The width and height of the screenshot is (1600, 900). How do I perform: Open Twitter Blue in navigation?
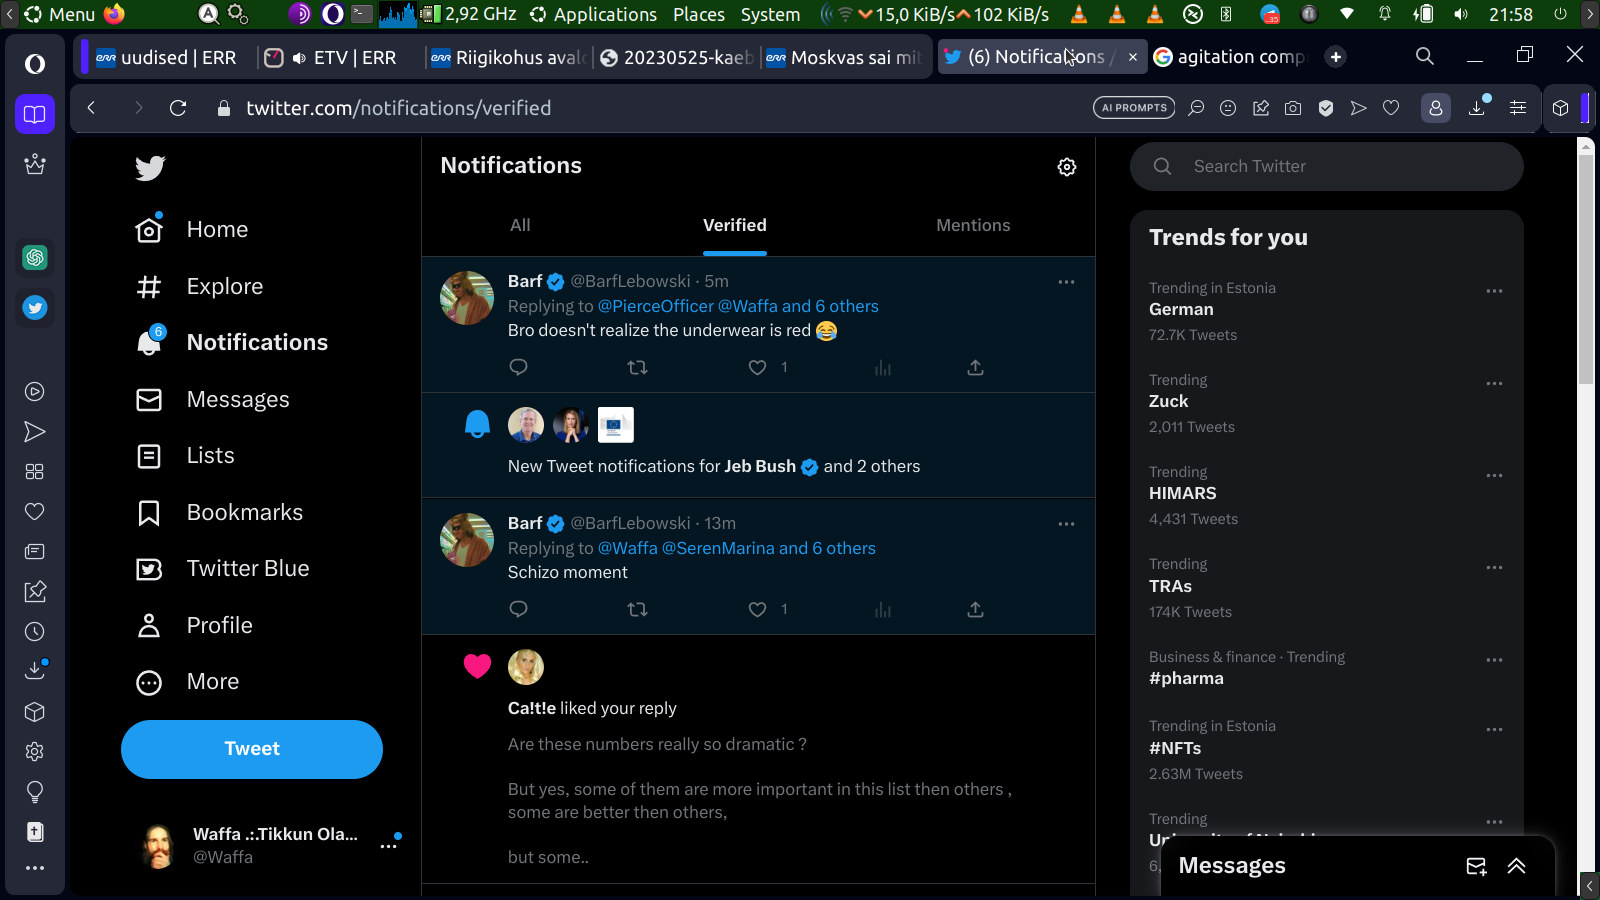tap(222, 569)
